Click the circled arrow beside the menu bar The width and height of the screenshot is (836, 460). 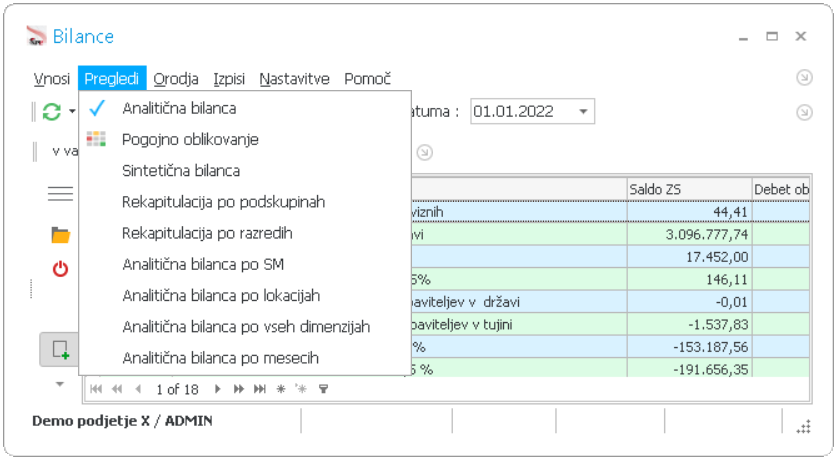click(x=804, y=78)
